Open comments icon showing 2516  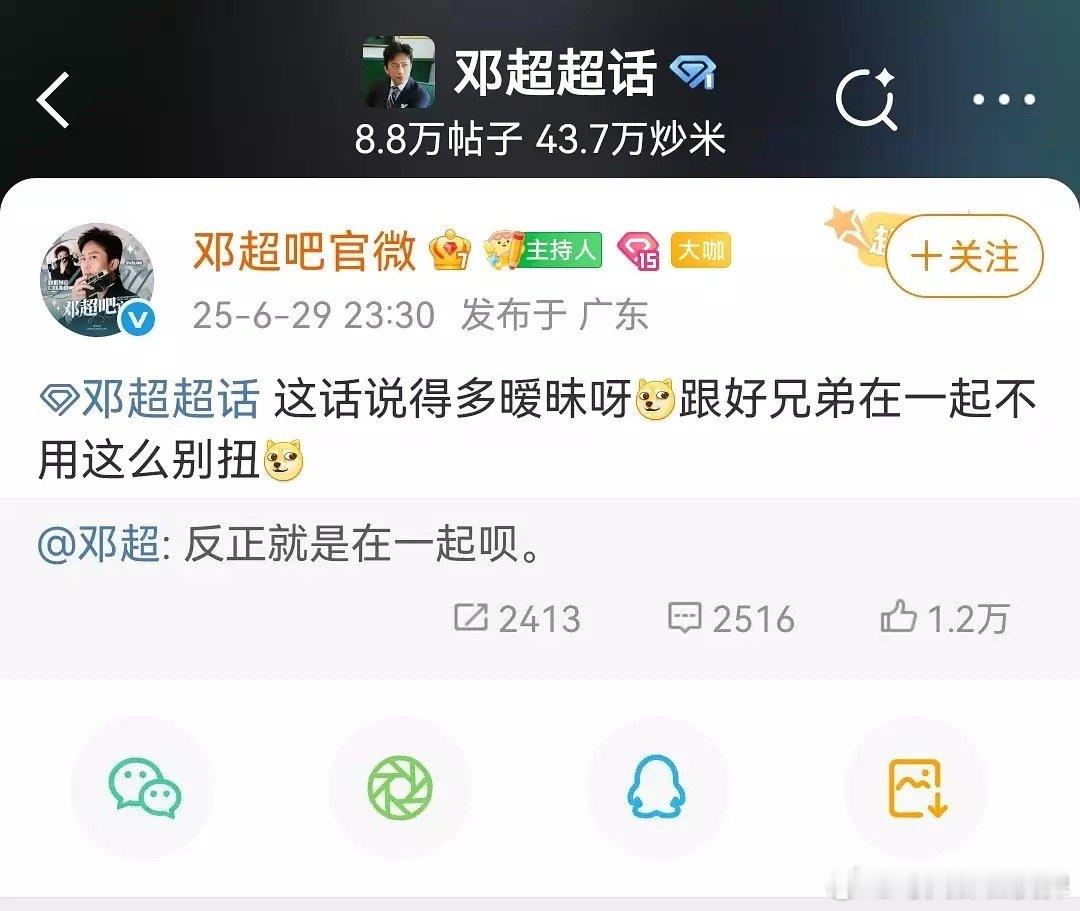click(x=731, y=618)
